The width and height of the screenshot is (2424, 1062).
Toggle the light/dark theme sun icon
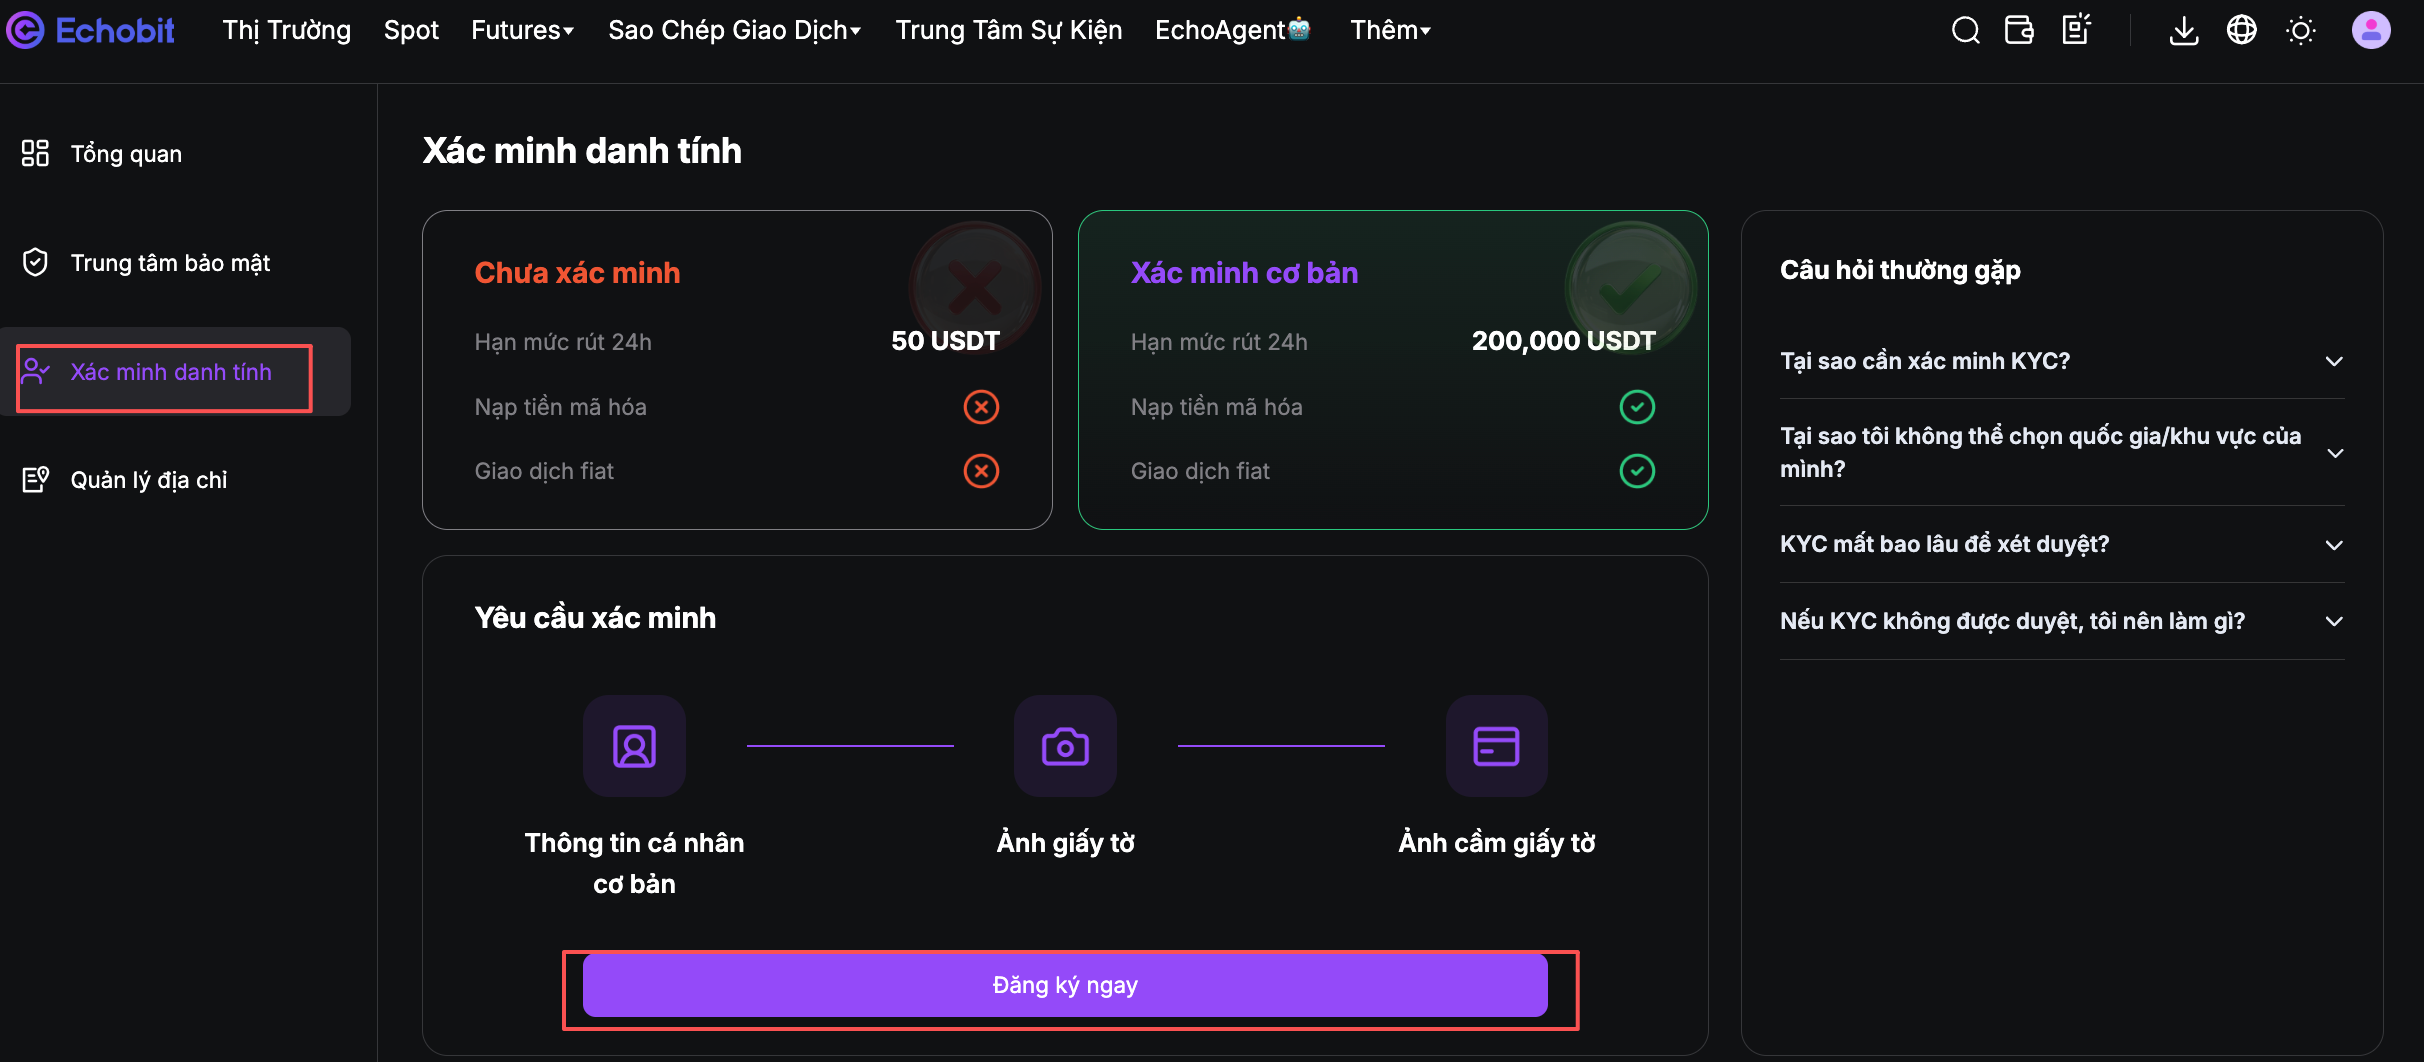[2300, 31]
